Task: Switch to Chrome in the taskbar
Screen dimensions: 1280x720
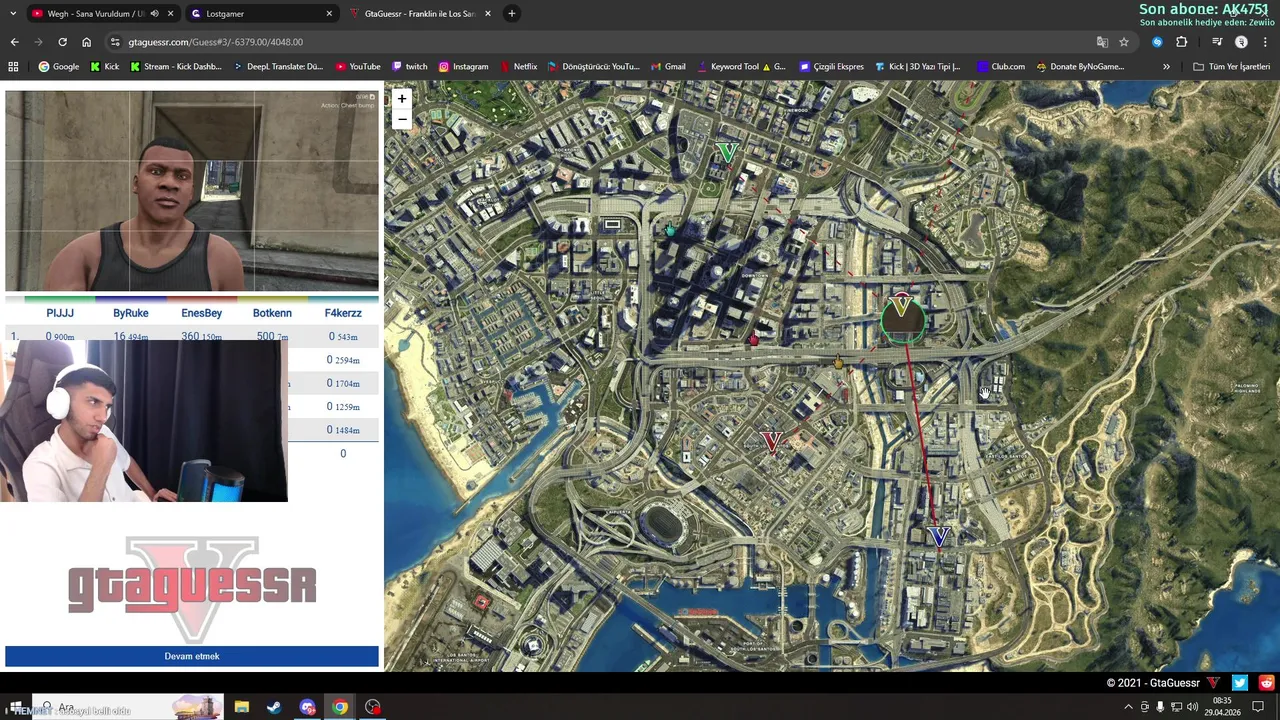Action: (340, 707)
